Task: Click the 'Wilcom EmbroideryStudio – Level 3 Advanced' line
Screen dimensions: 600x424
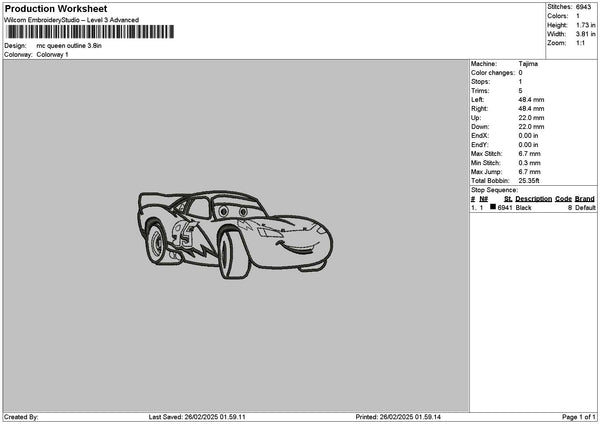Action: (71, 20)
